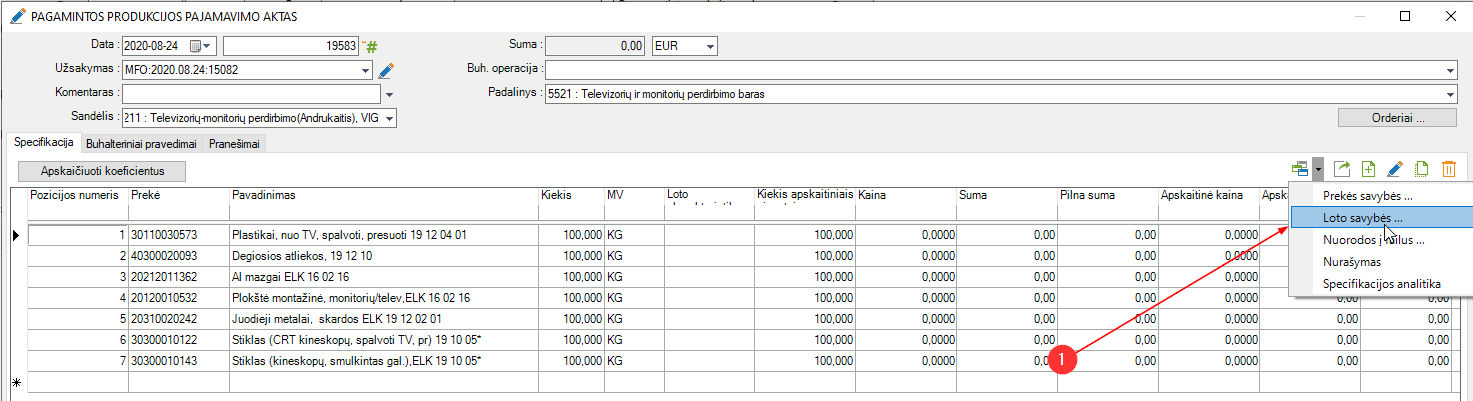Open the properties icon dropdown arrow
This screenshot has width=1473, height=401.
coord(1319,170)
